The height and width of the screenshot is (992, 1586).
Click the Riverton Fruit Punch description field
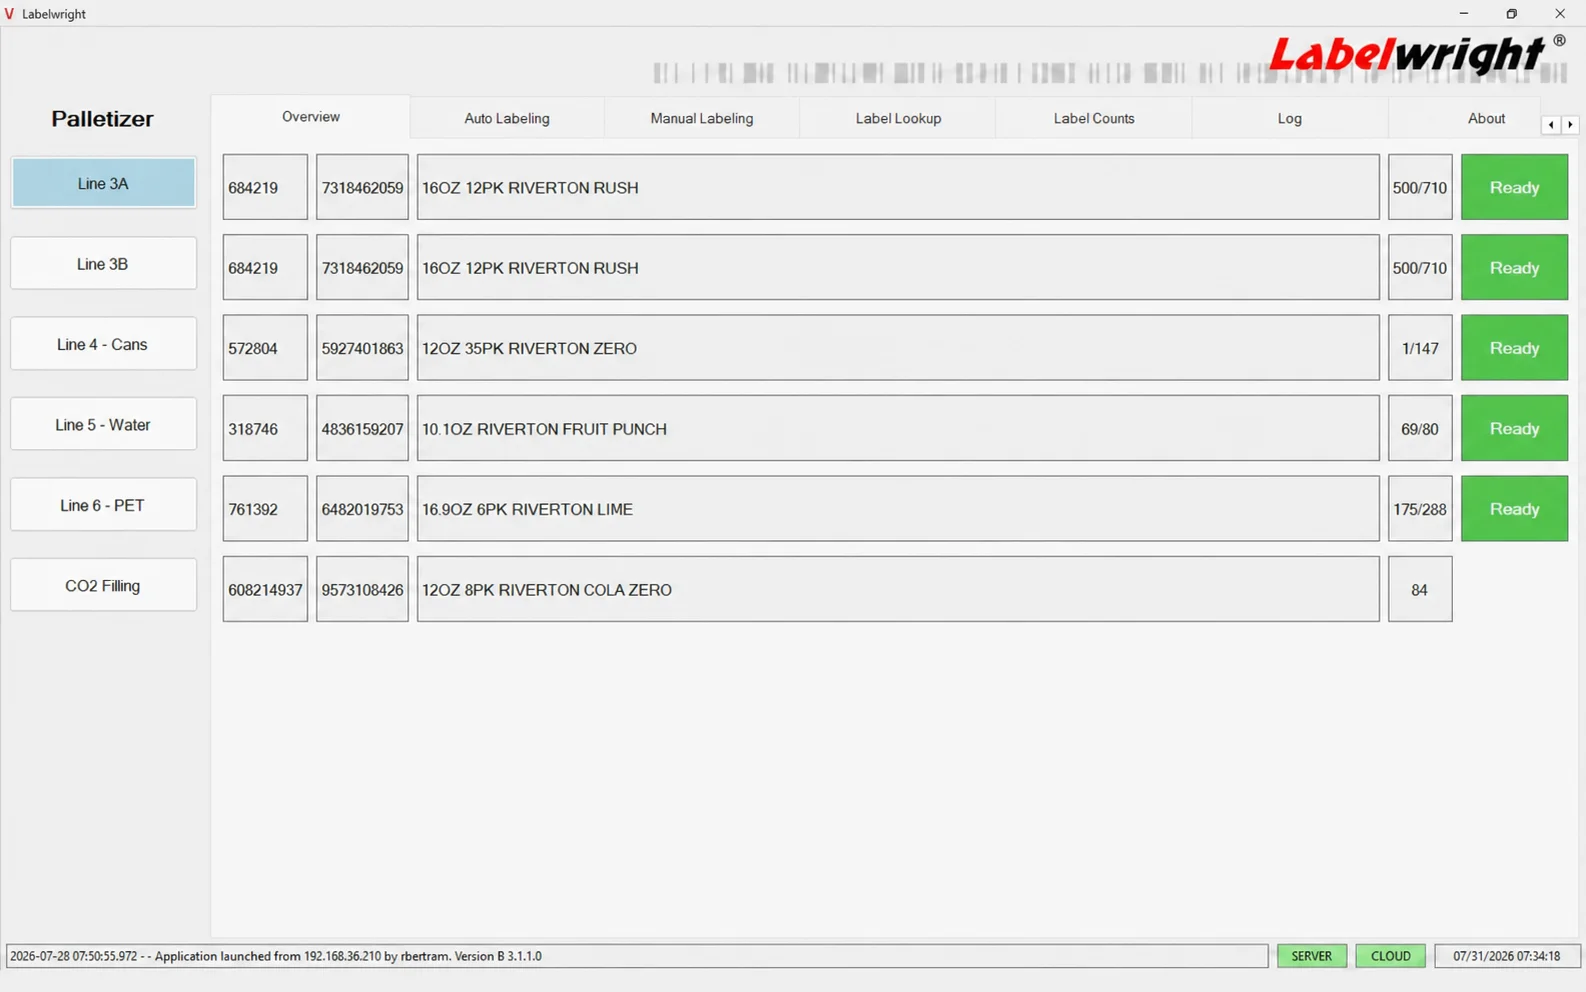point(898,428)
